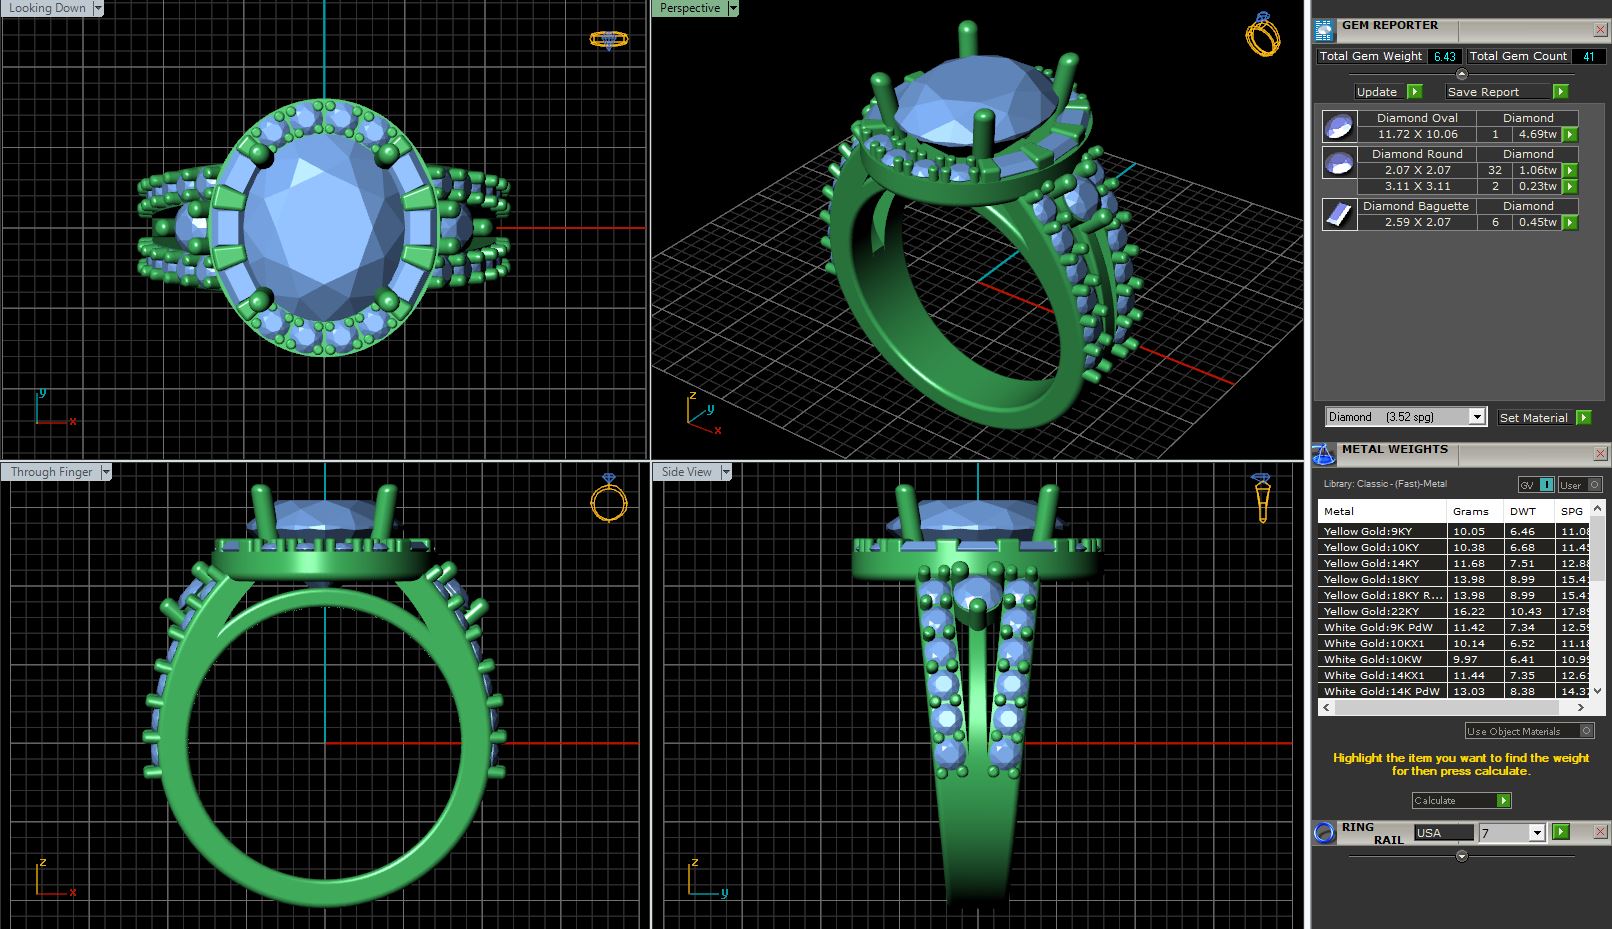This screenshot has height=929, width=1612.
Task: Click the Ring Rail blue ring icon
Action: click(1324, 832)
